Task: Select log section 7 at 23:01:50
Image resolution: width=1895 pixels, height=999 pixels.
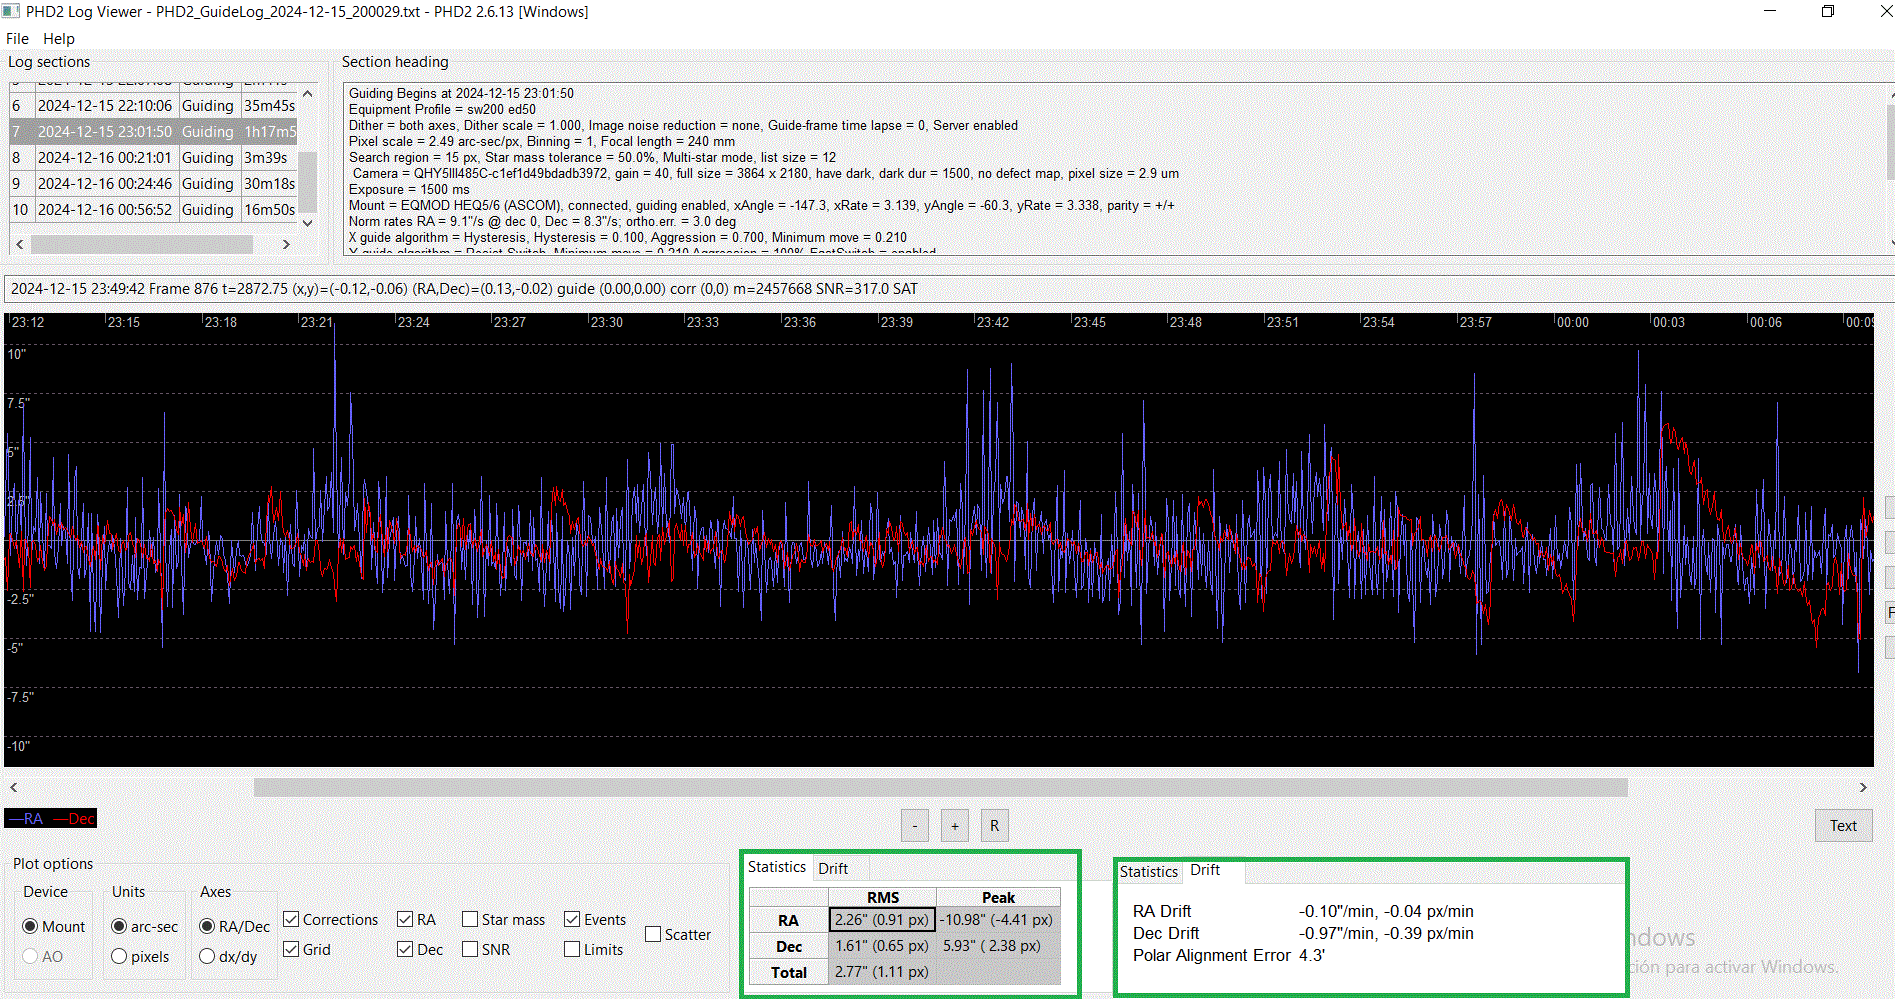Action: pos(153,131)
